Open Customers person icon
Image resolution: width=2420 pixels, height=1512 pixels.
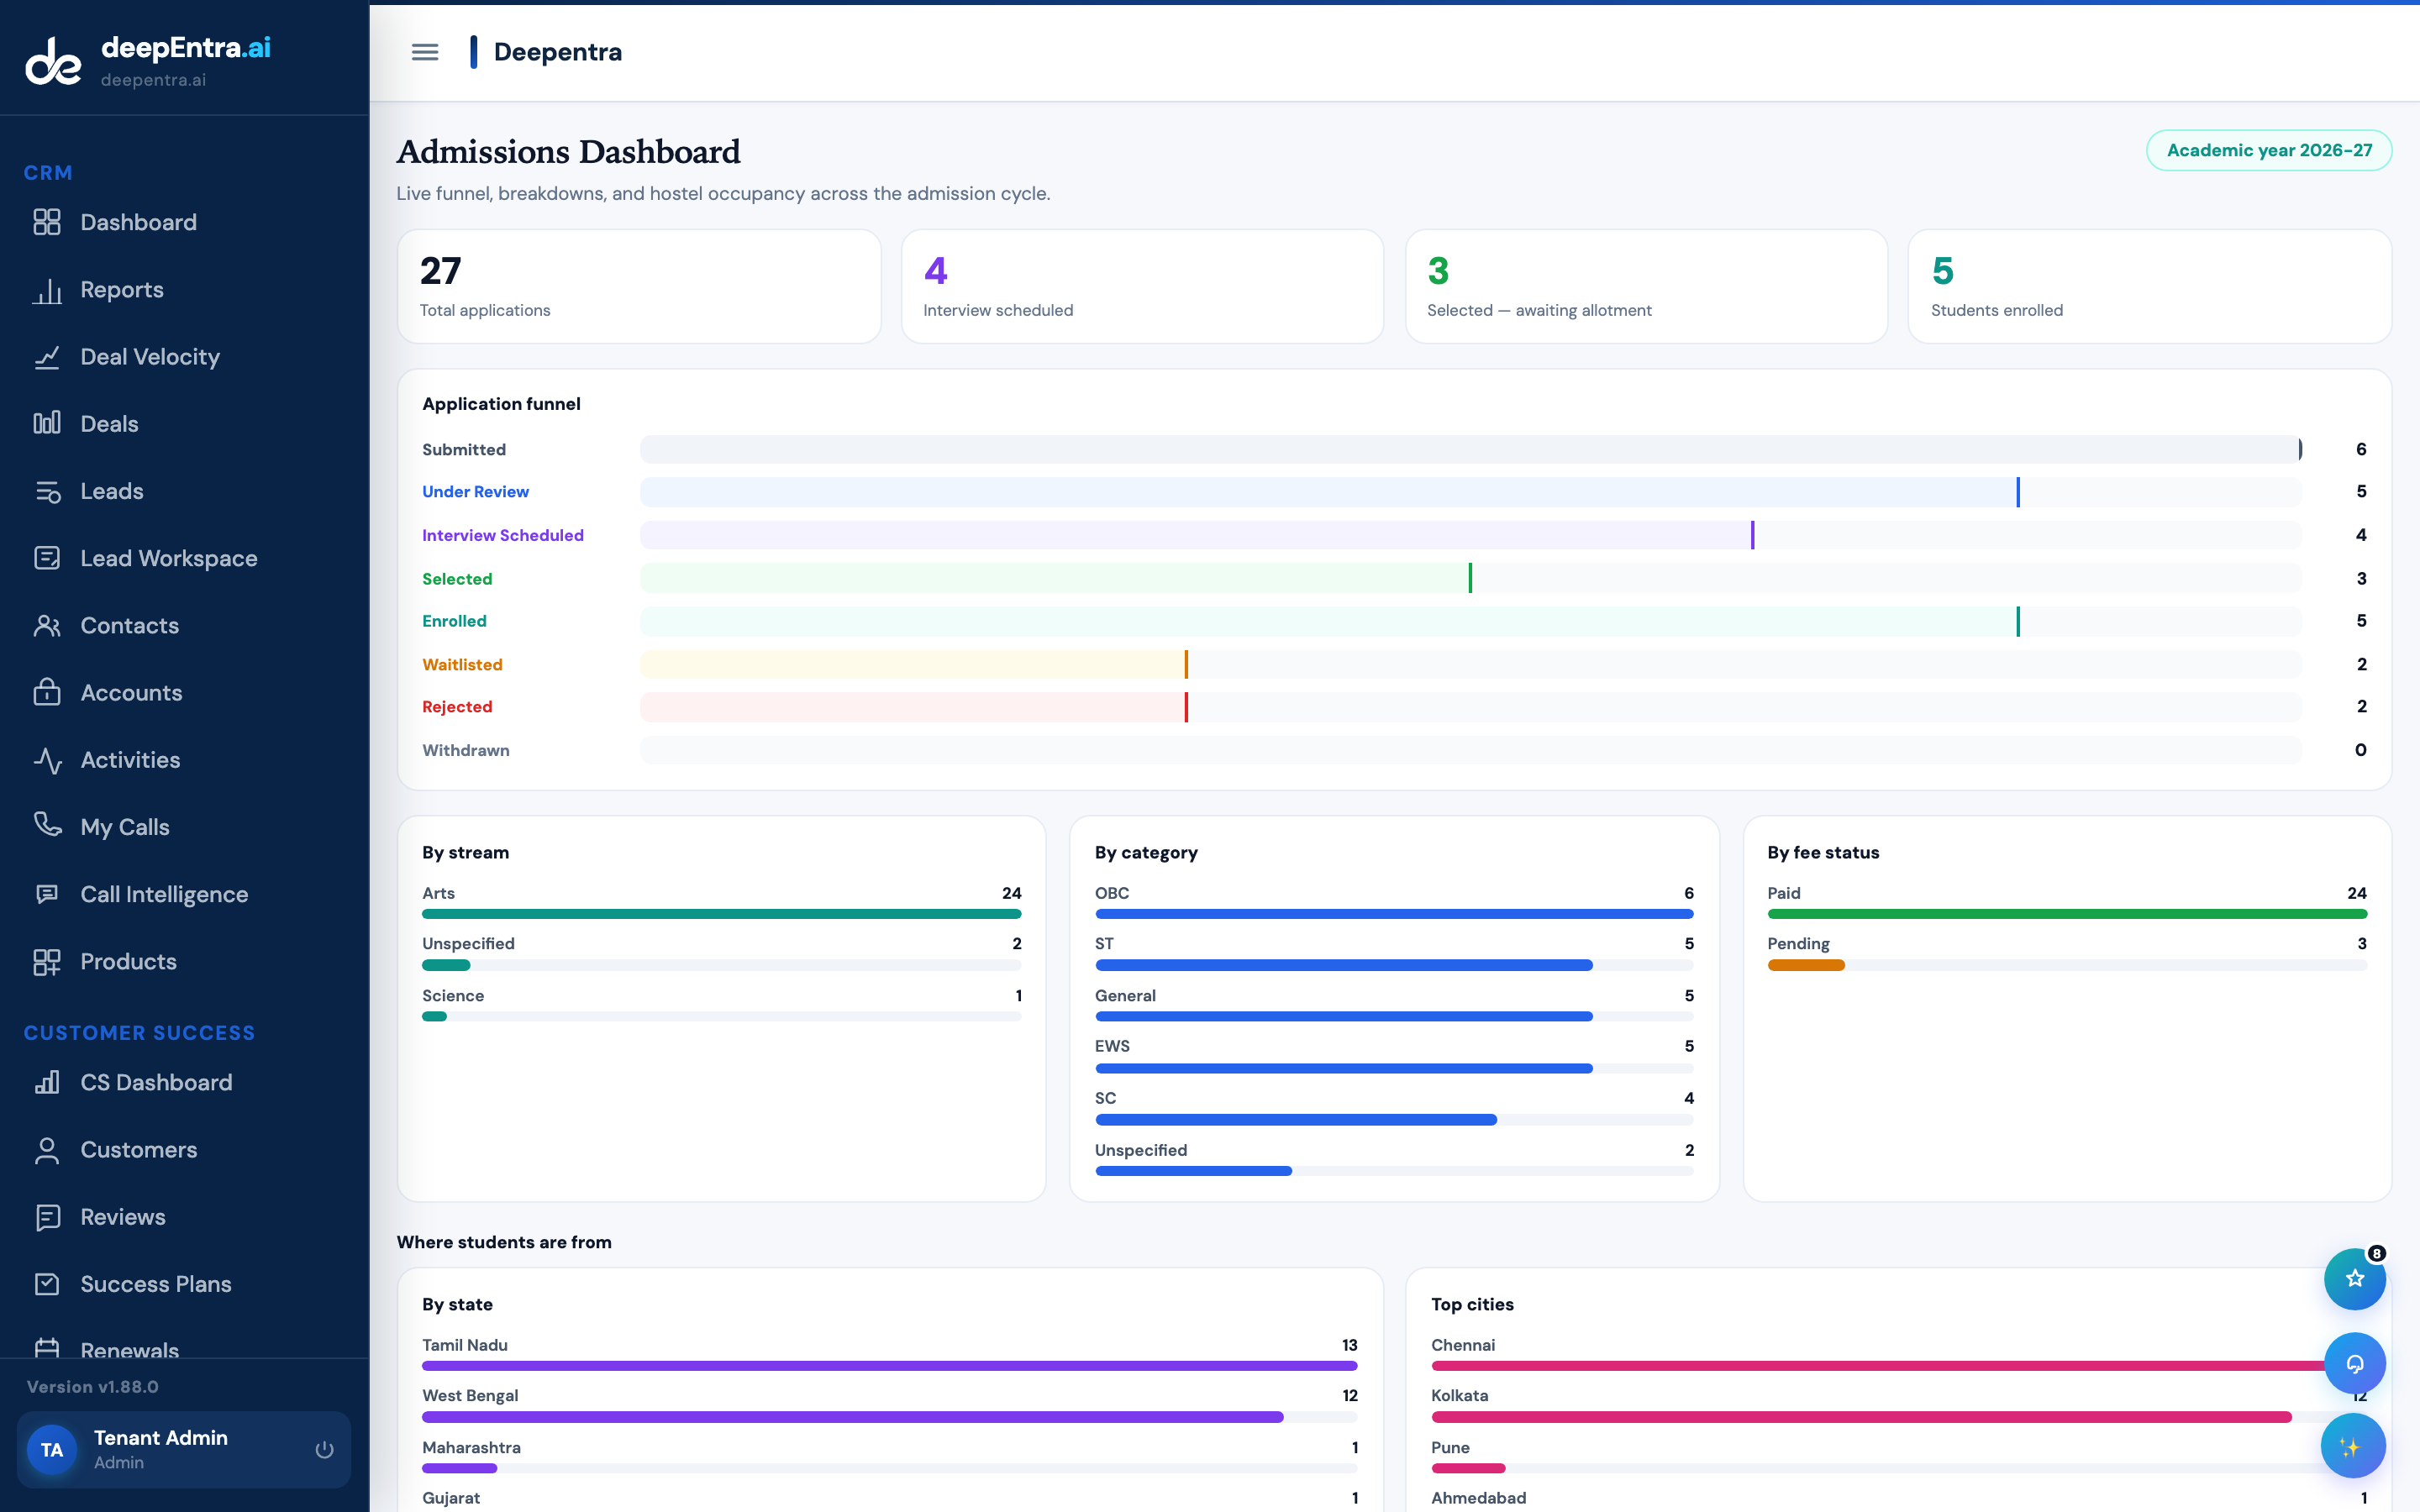pyautogui.click(x=47, y=1150)
